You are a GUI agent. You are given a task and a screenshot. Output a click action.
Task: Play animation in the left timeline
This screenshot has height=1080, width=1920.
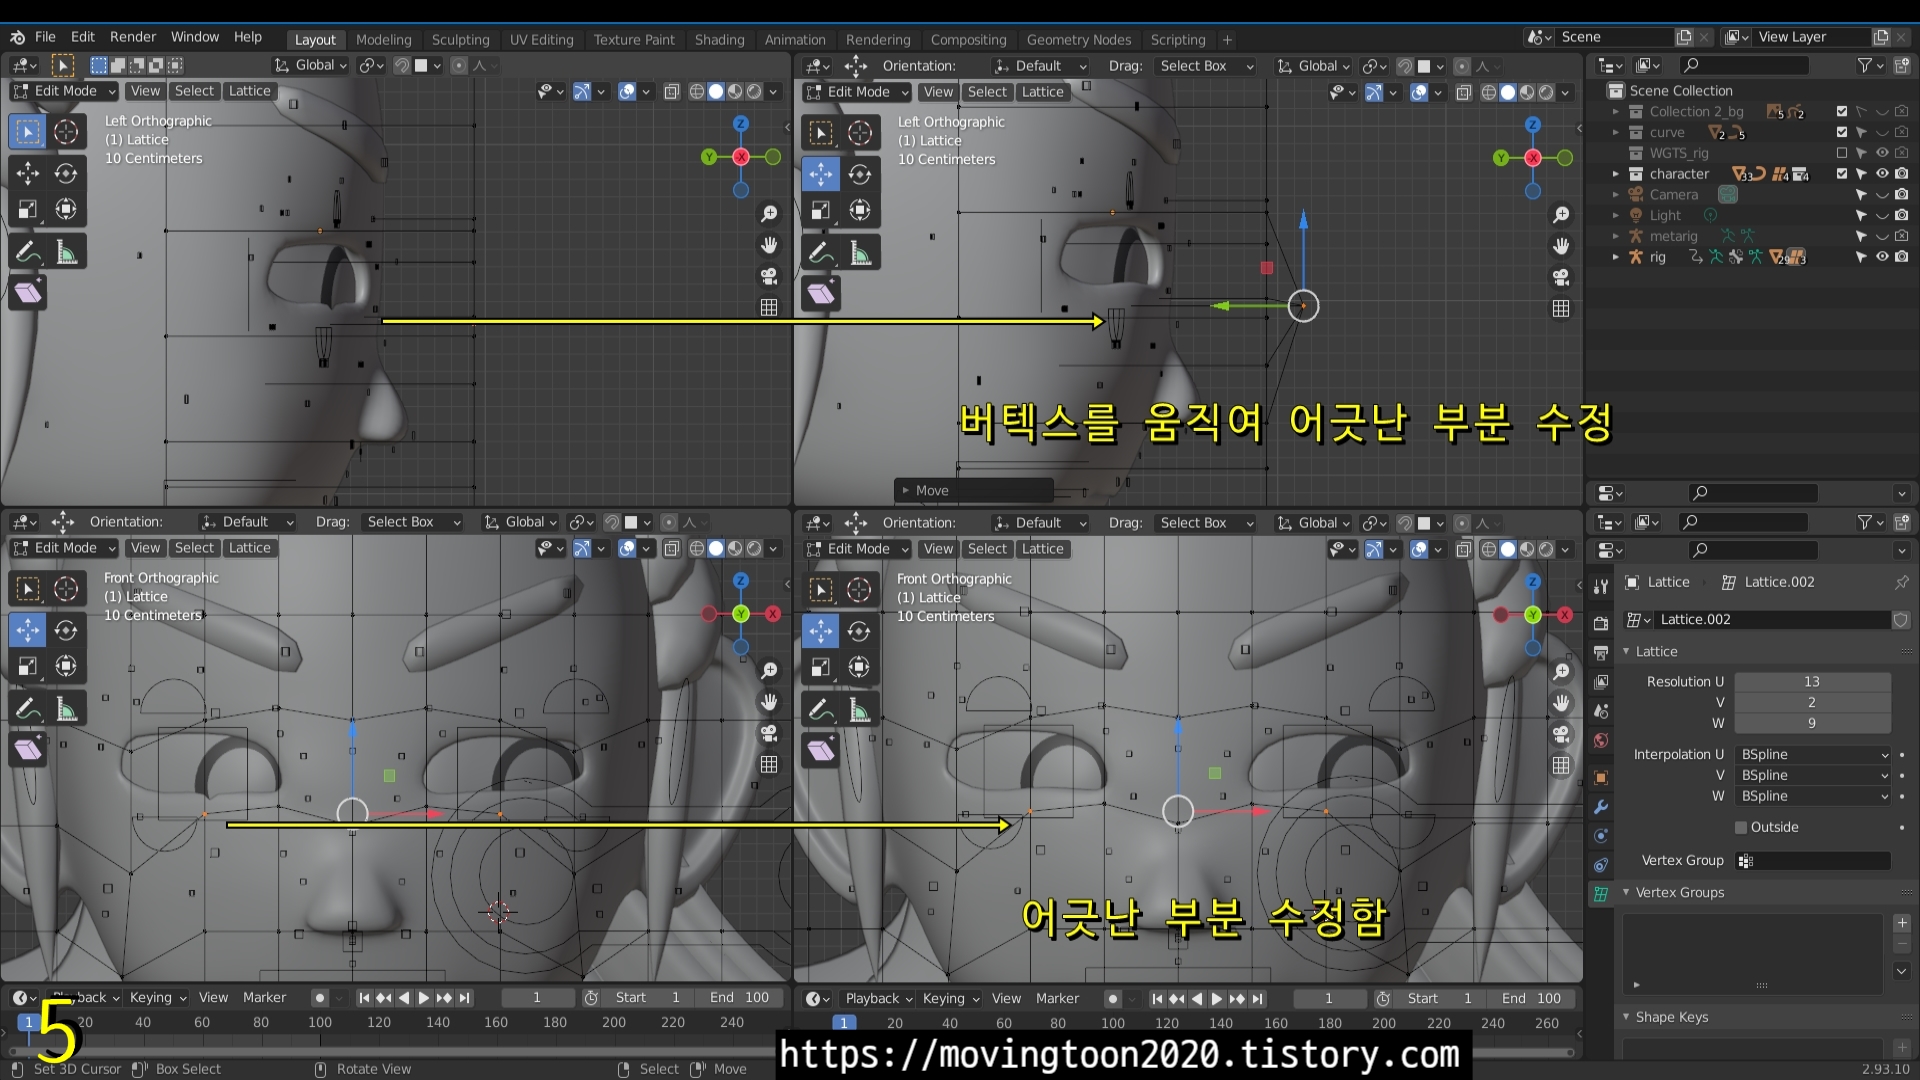point(423,998)
